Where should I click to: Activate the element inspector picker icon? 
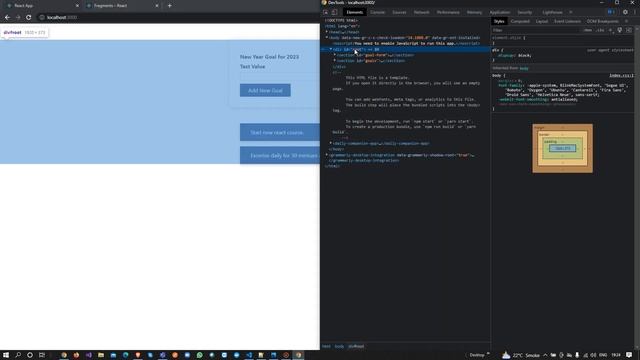(326, 12)
